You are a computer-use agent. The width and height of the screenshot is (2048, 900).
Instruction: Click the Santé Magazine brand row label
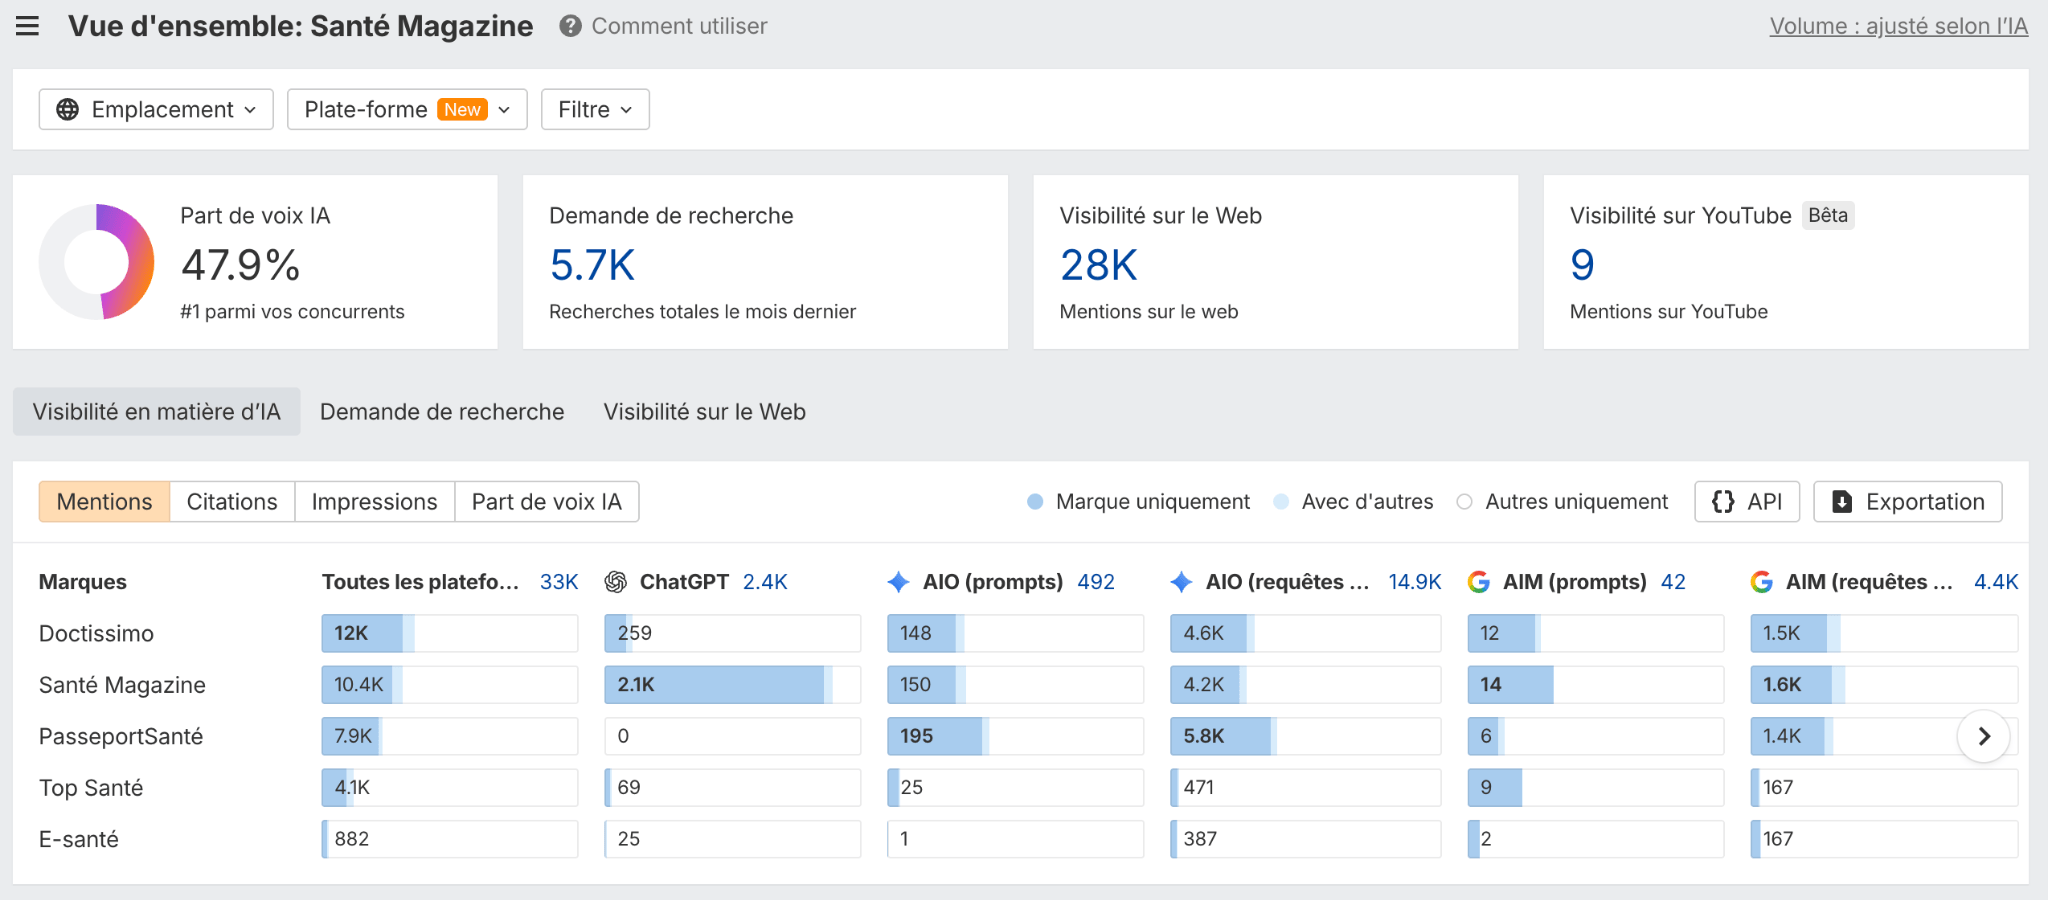(122, 685)
